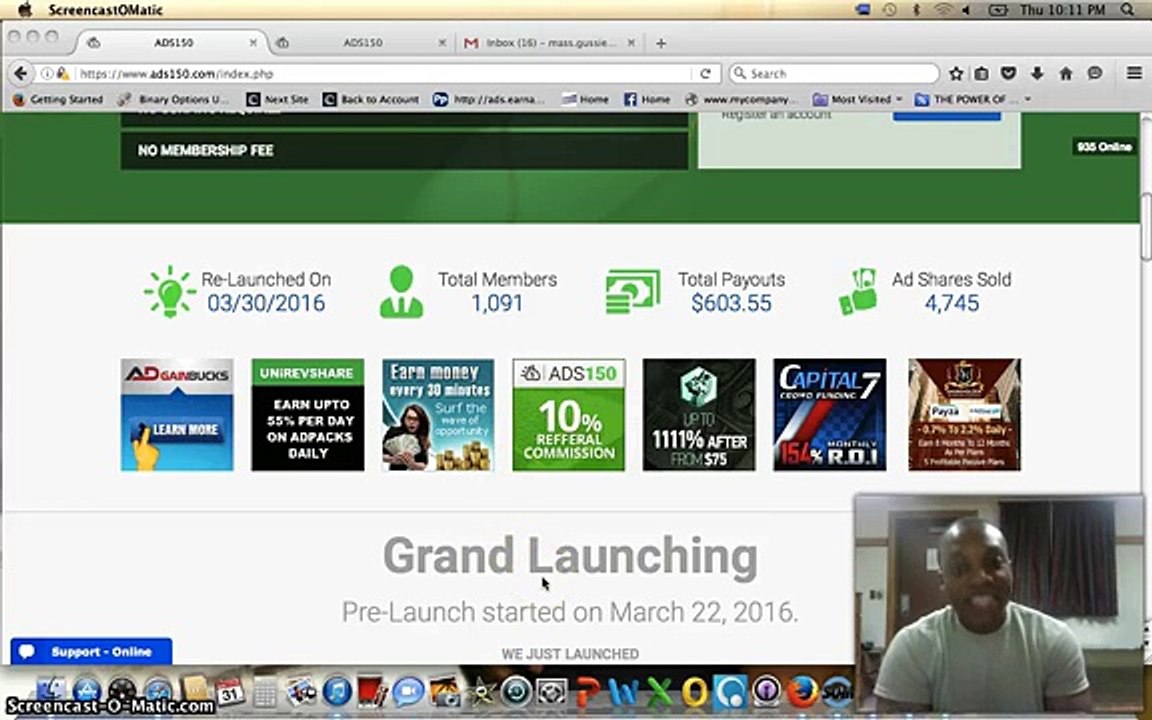Viewport: 1152px width, 720px height.
Task: Open the ADS150 10% referral commission banner
Action: click(x=569, y=415)
